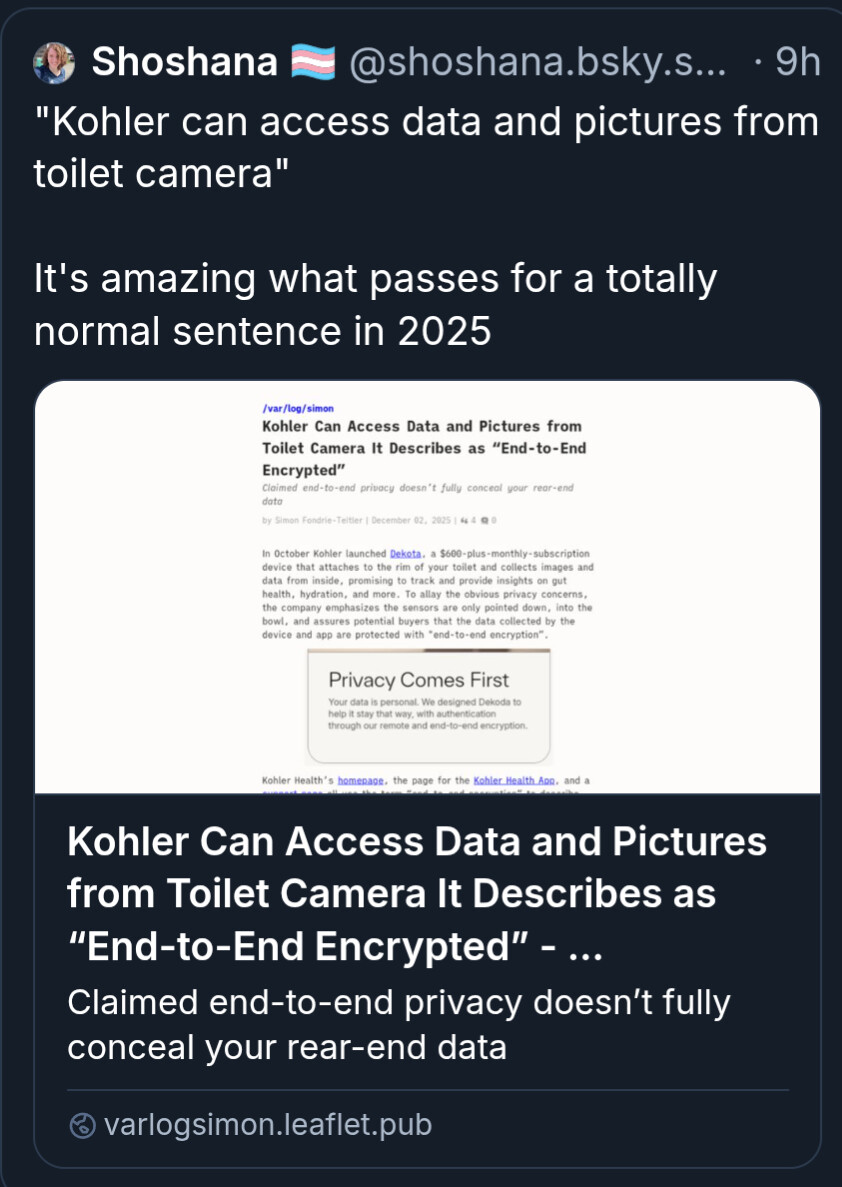Click the article headline inside the preview image
The height and width of the screenshot is (1187, 842).
tap(424, 447)
